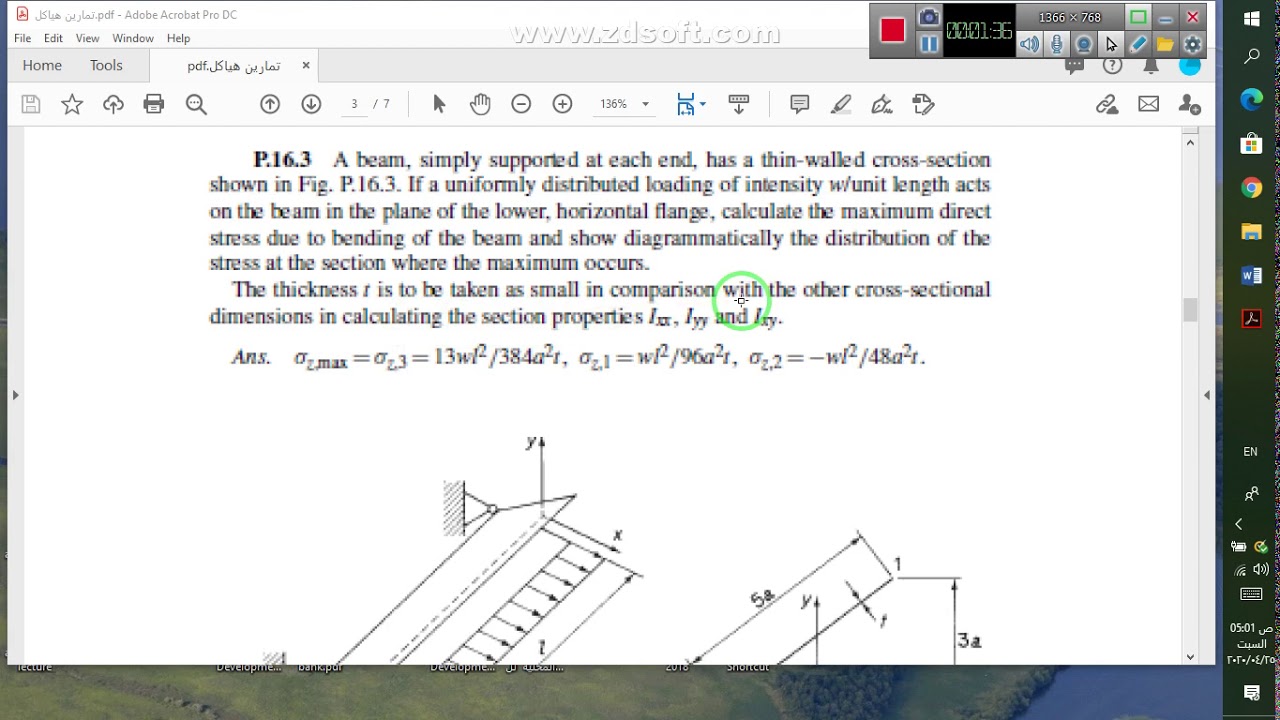Open the chat messages icon near Help
The image size is (1280, 720).
click(1075, 66)
